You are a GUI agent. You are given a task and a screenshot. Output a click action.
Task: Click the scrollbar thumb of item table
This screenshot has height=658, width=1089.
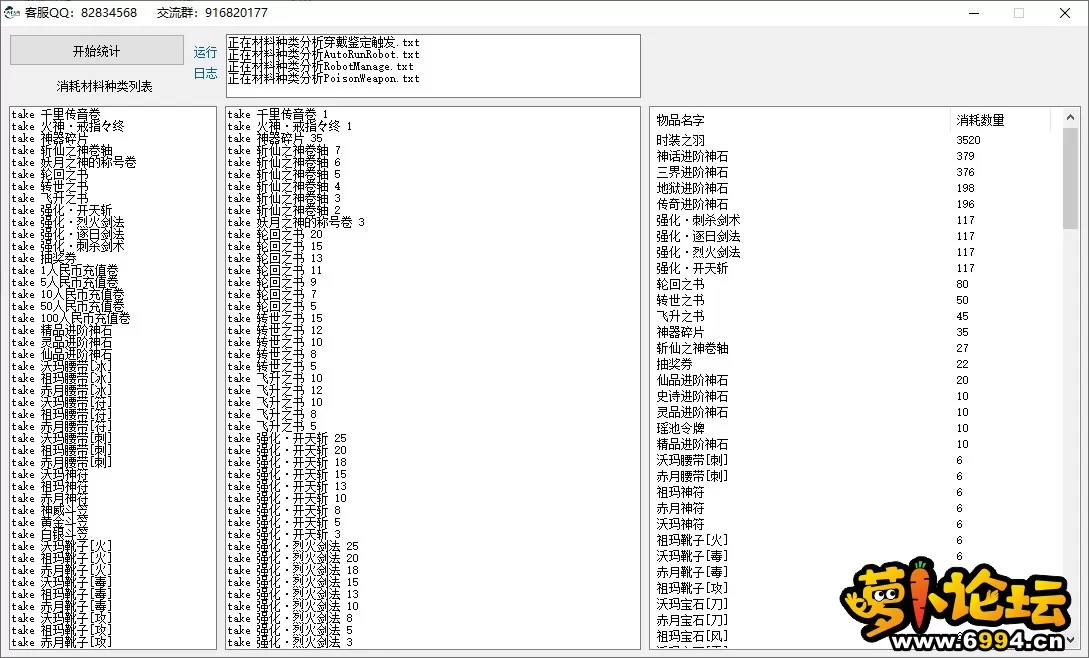(x=1070, y=177)
